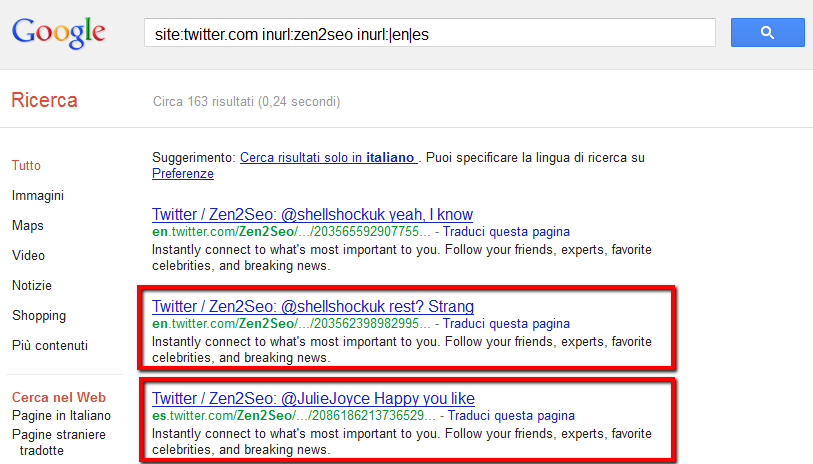The height and width of the screenshot is (464, 813).
Task: Open result '@shellshockuk rest? Strang'
Action: coord(312,306)
